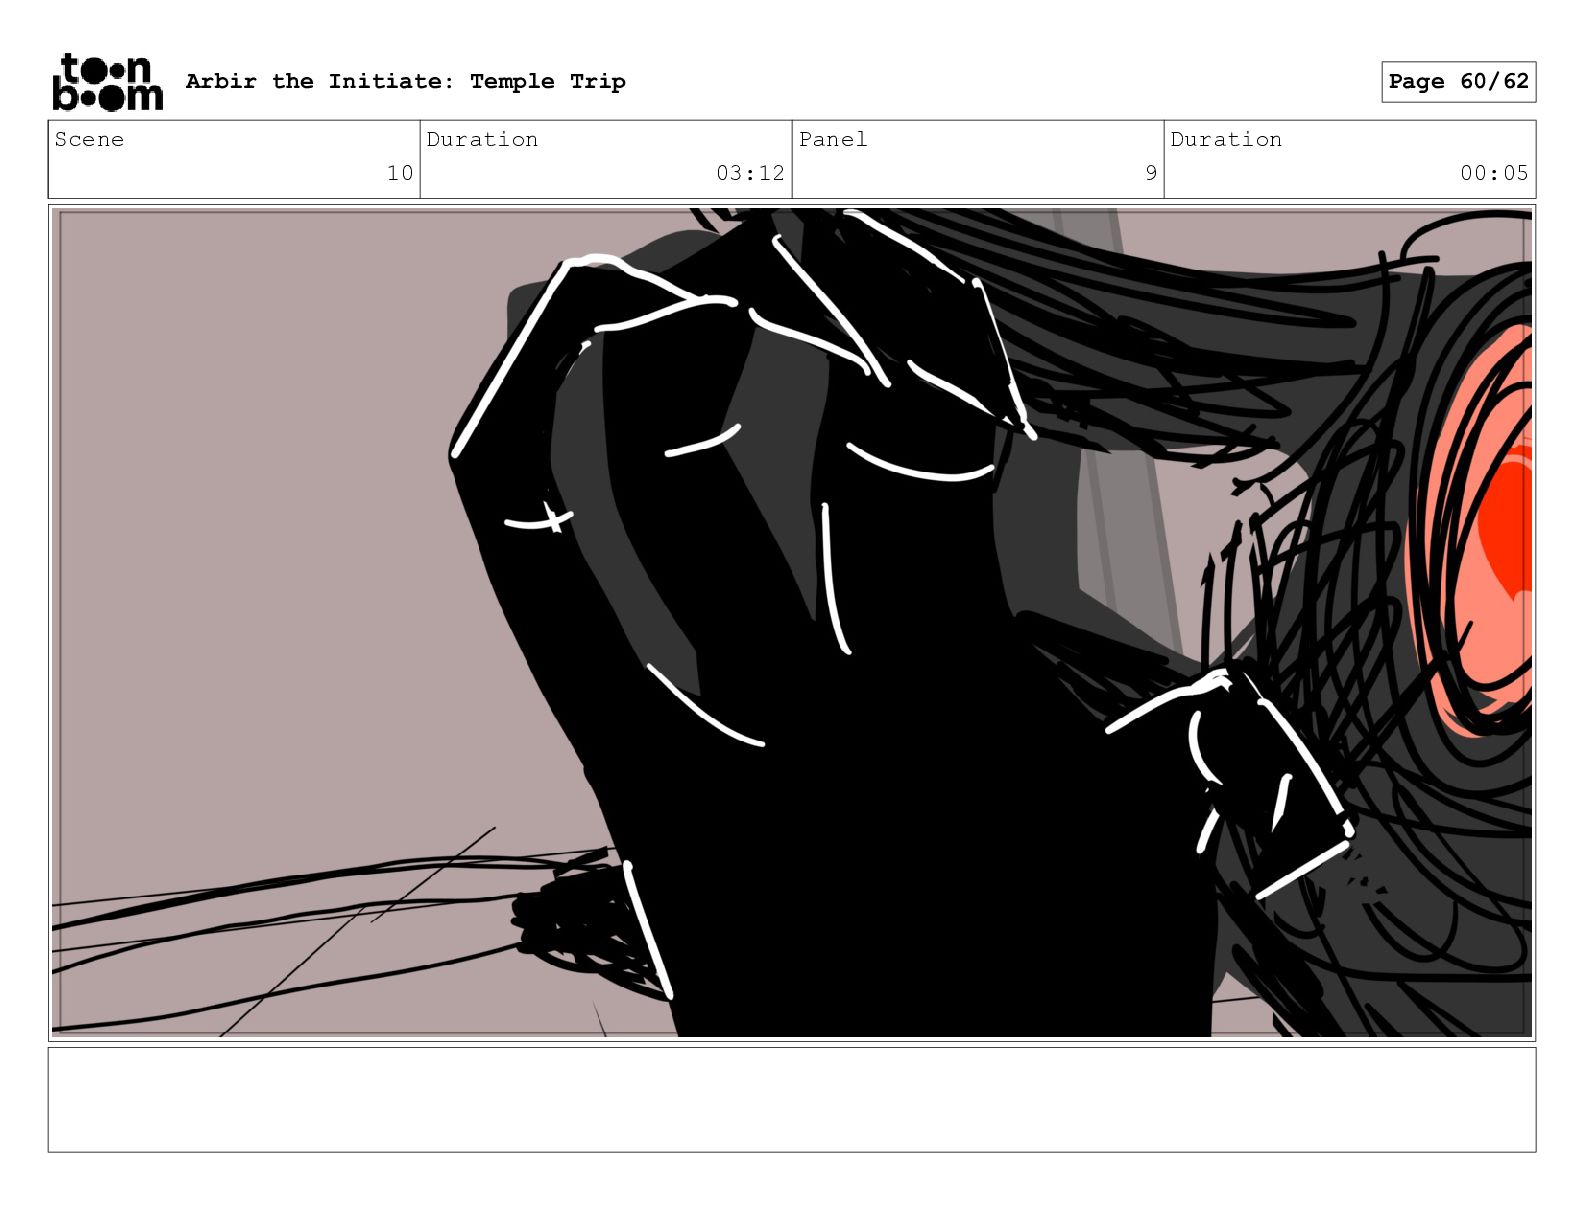The width and height of the screenshot is (1584, 1224).
Task: Click the 'Panel' label
Action: click(833, 139)
